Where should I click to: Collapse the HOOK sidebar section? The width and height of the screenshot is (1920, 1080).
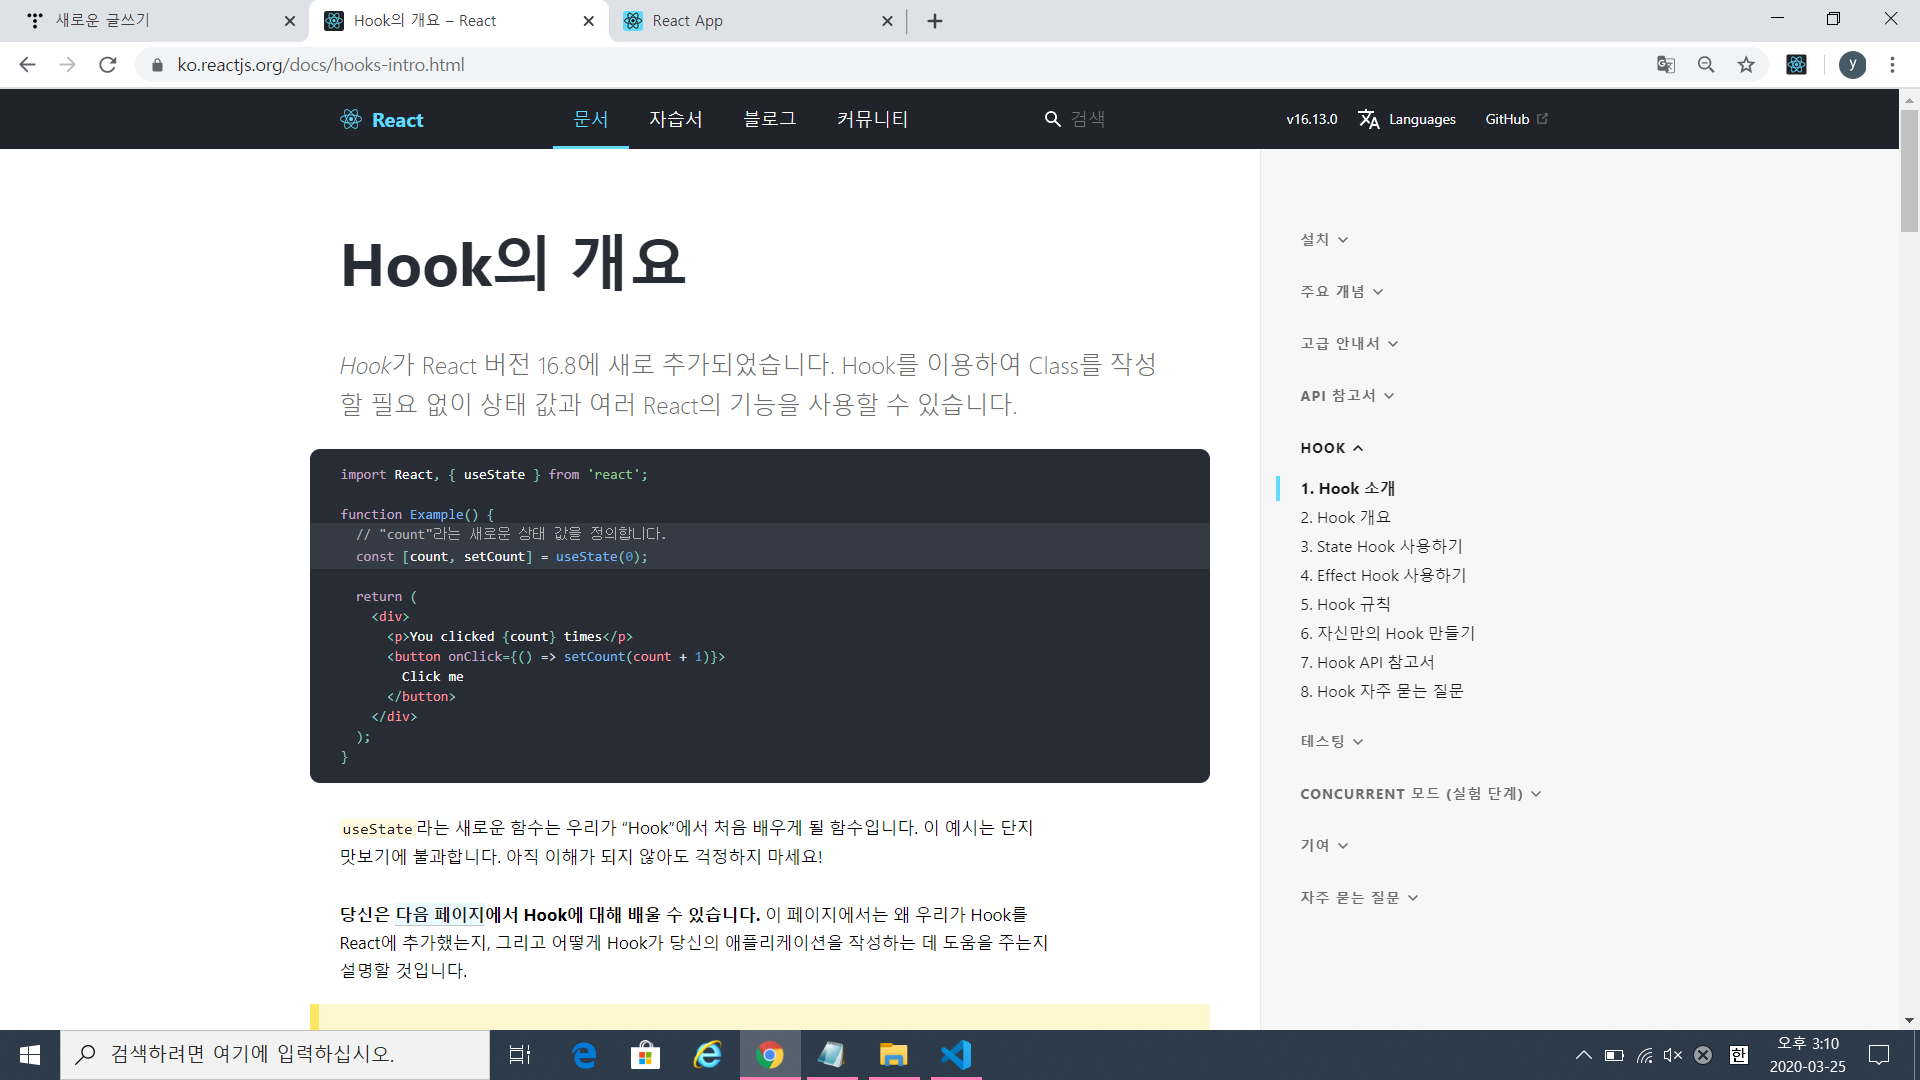[1331, 448]
